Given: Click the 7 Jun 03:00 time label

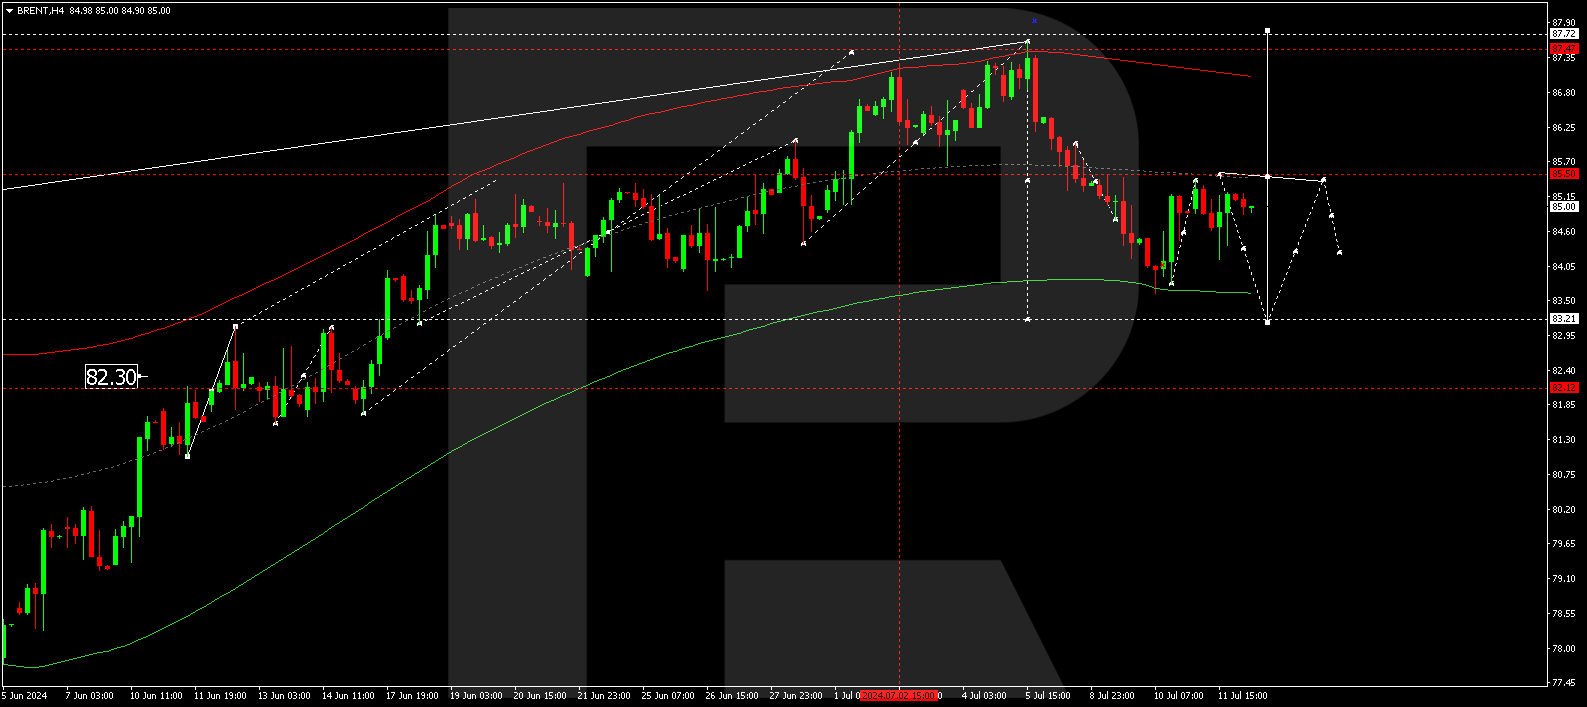Looking at the screenshot, I should coord(89,696).
